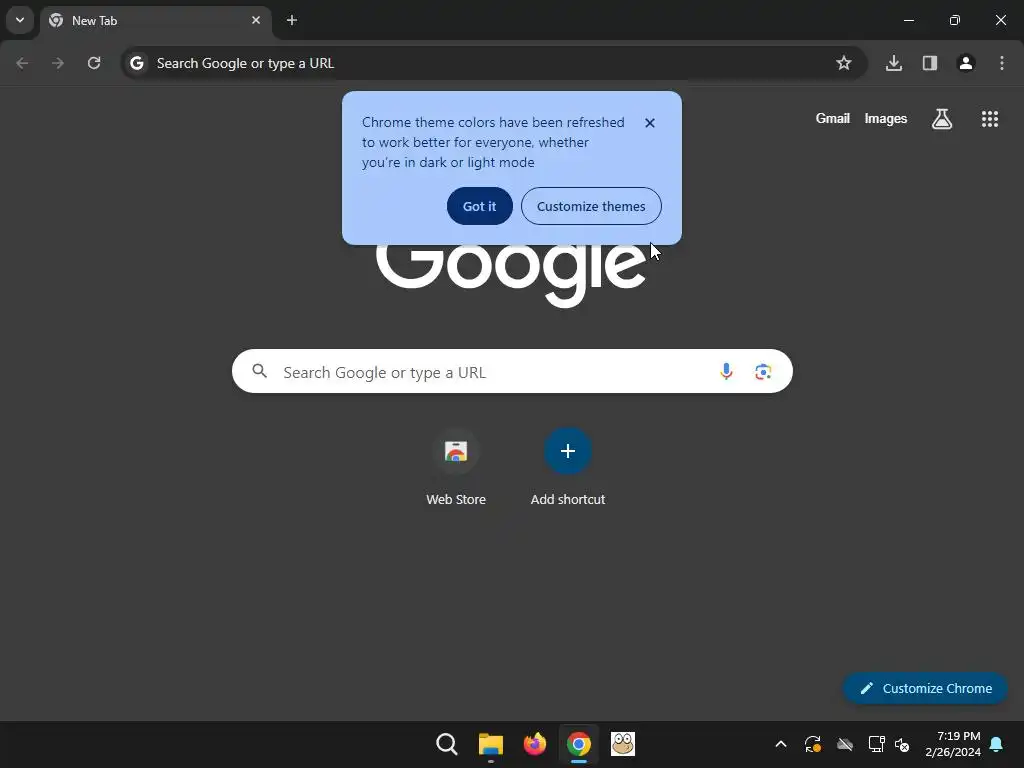
Task: Open the Images link
Action: [886, 119]
